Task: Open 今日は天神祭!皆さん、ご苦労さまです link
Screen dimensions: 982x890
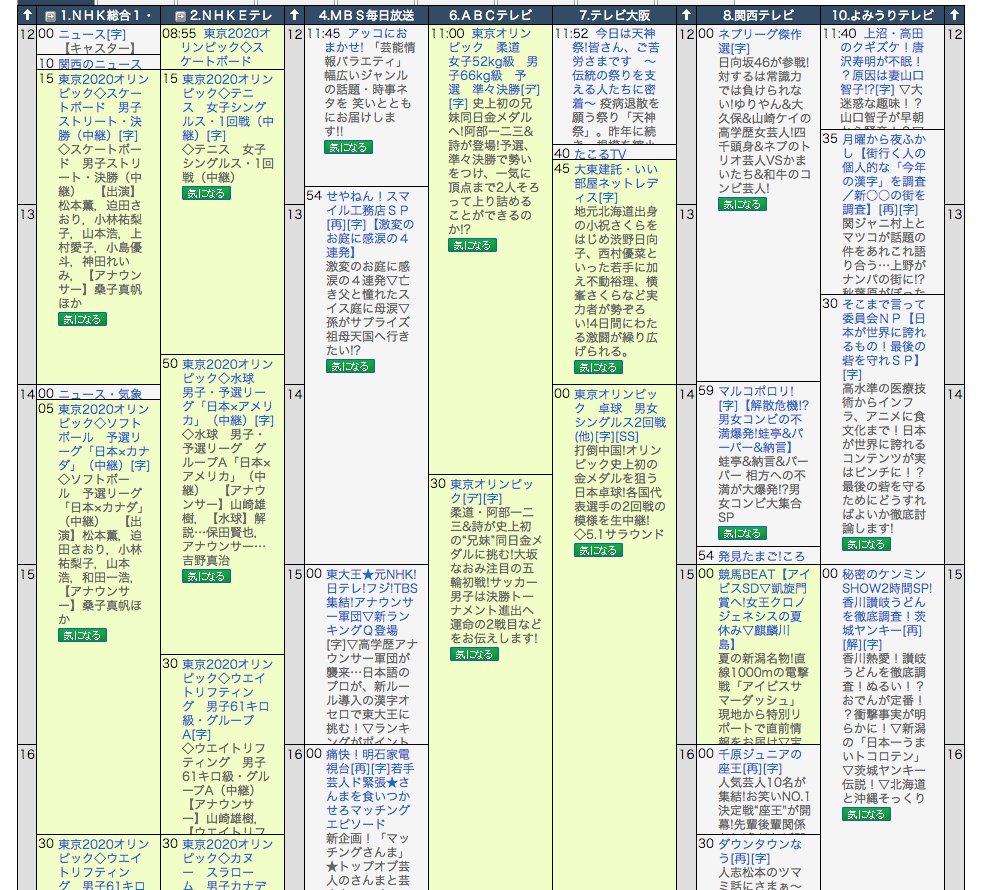Action: (614, 68)
